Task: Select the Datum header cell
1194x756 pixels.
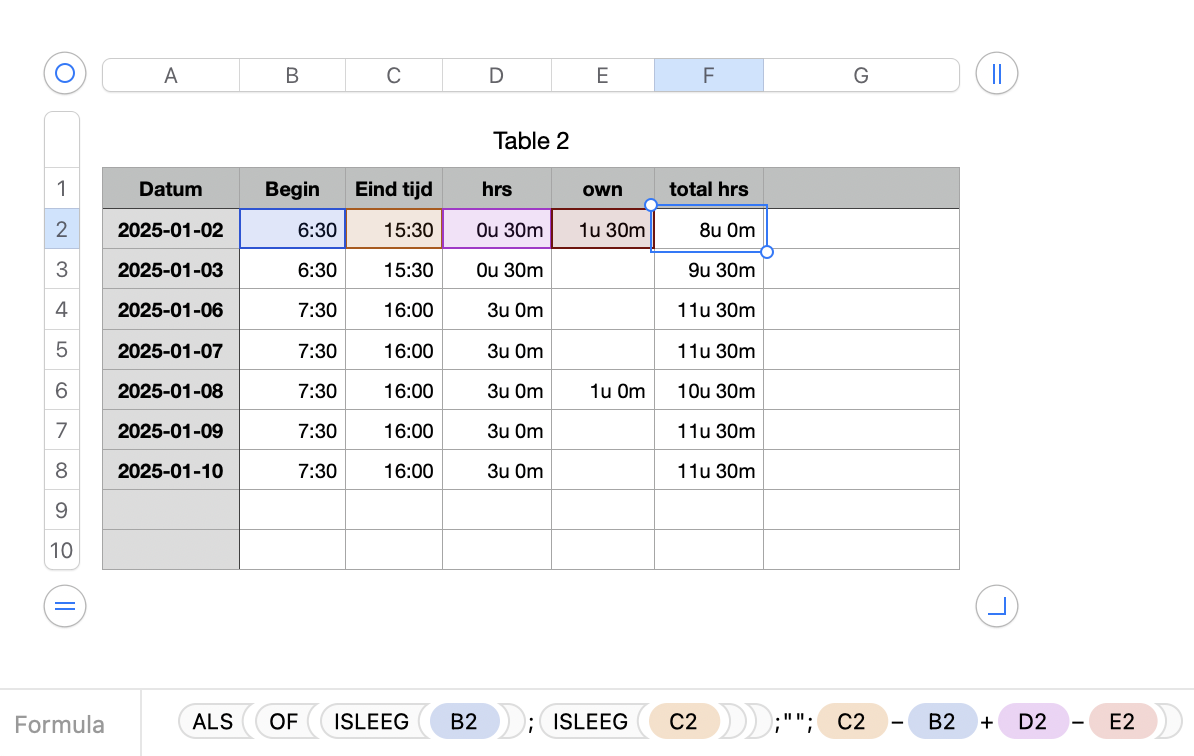Action: 171,189
